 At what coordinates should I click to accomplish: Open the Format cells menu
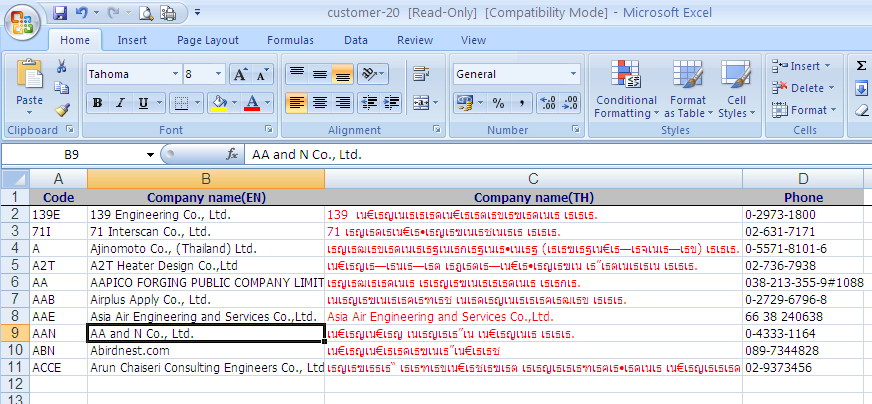[x=804, y=110]
